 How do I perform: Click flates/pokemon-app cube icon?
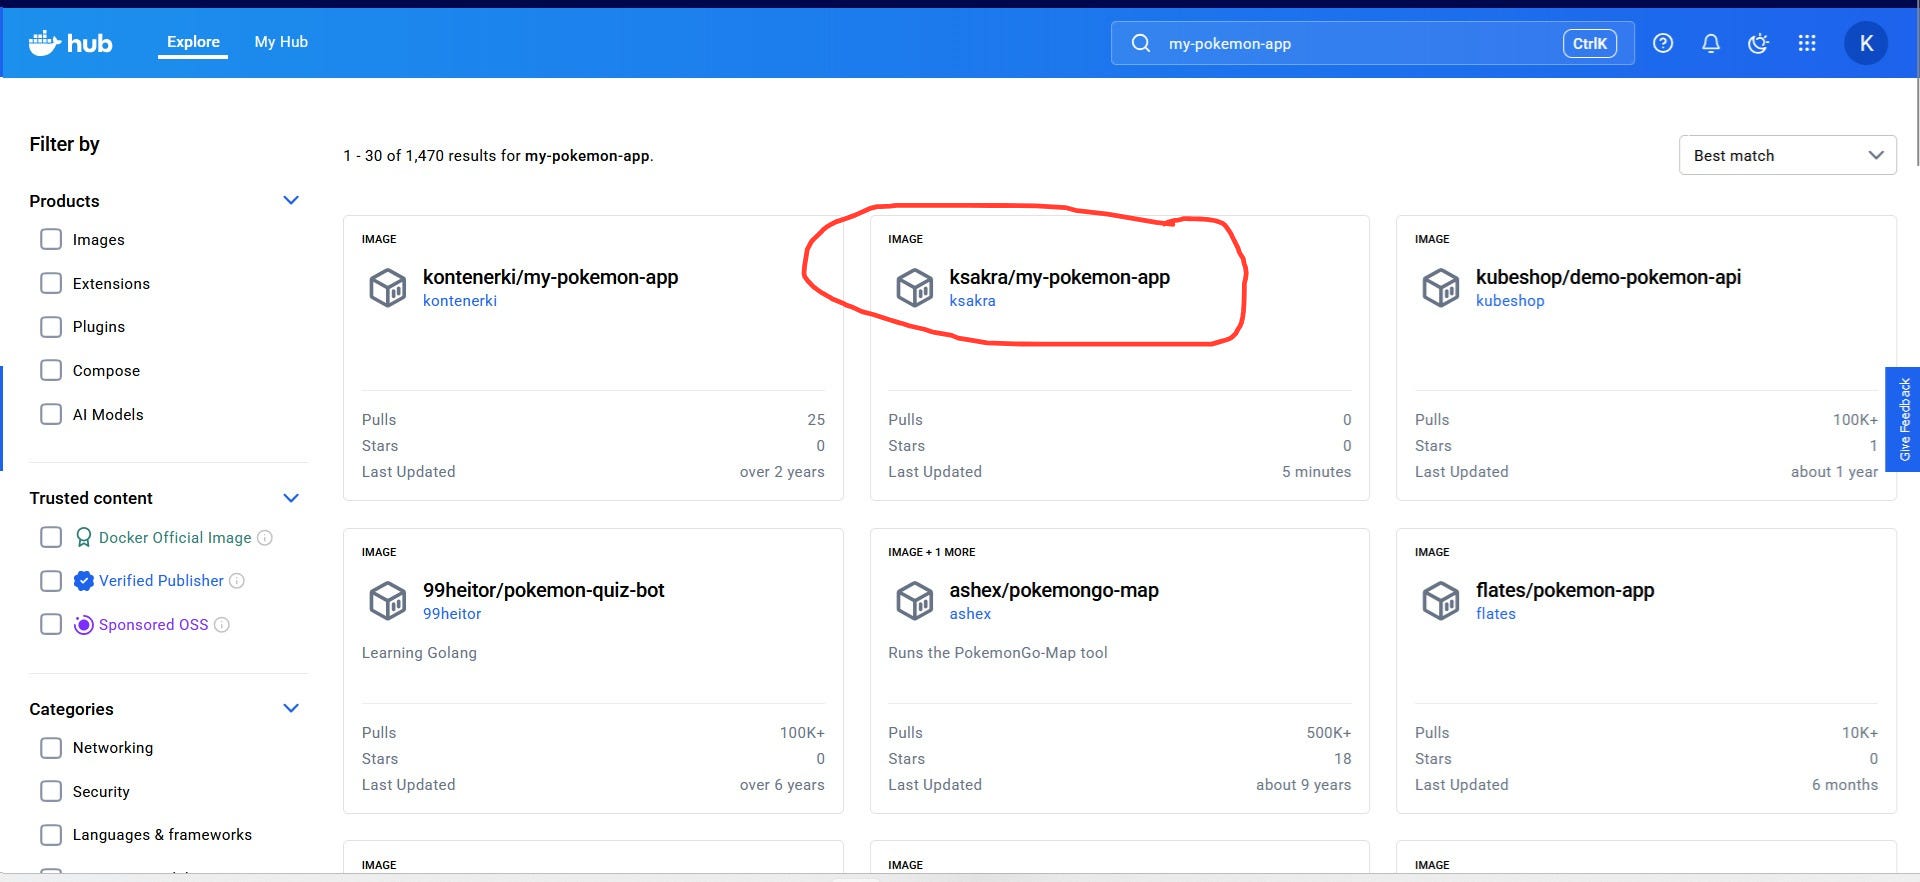tap(1441, 600)
